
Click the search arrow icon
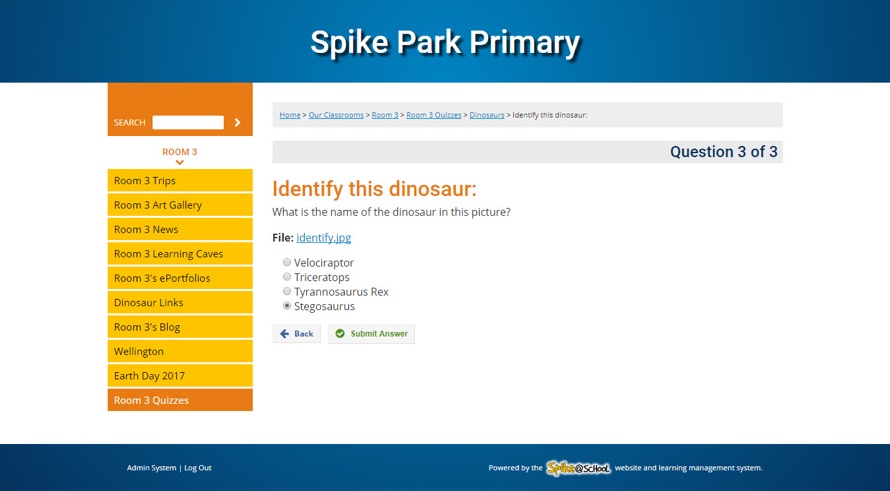pyautogui.click(x=237, y=123)
